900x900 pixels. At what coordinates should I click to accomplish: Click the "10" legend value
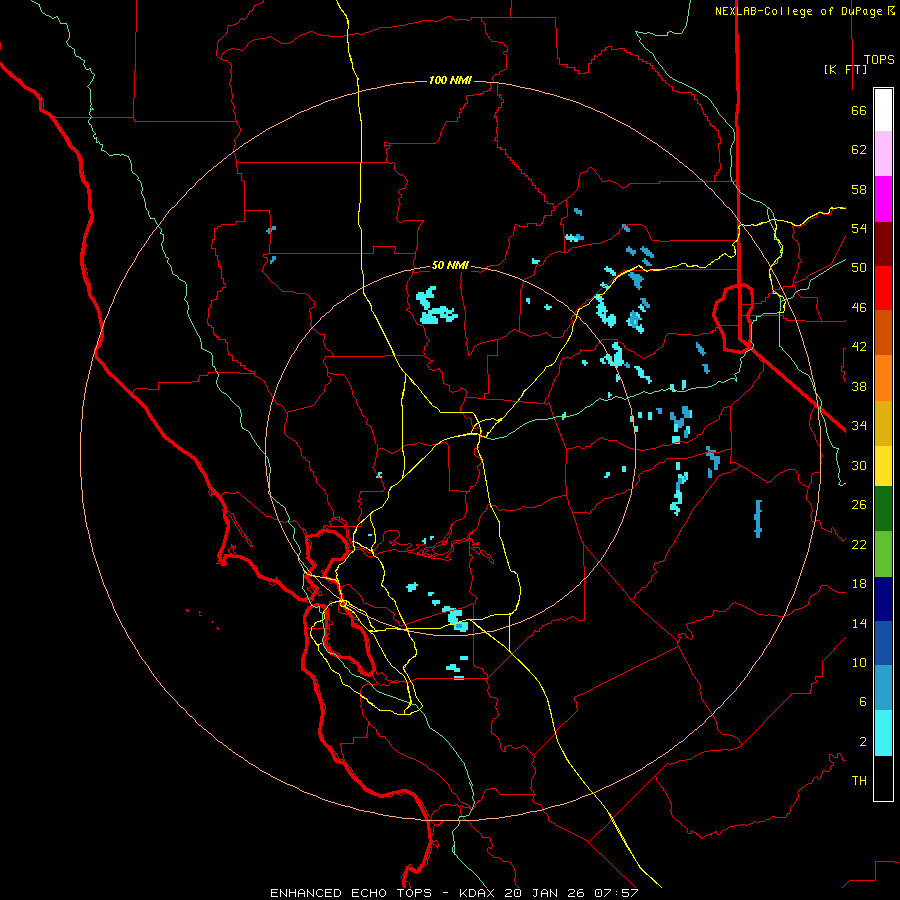(x=859, y=662)
